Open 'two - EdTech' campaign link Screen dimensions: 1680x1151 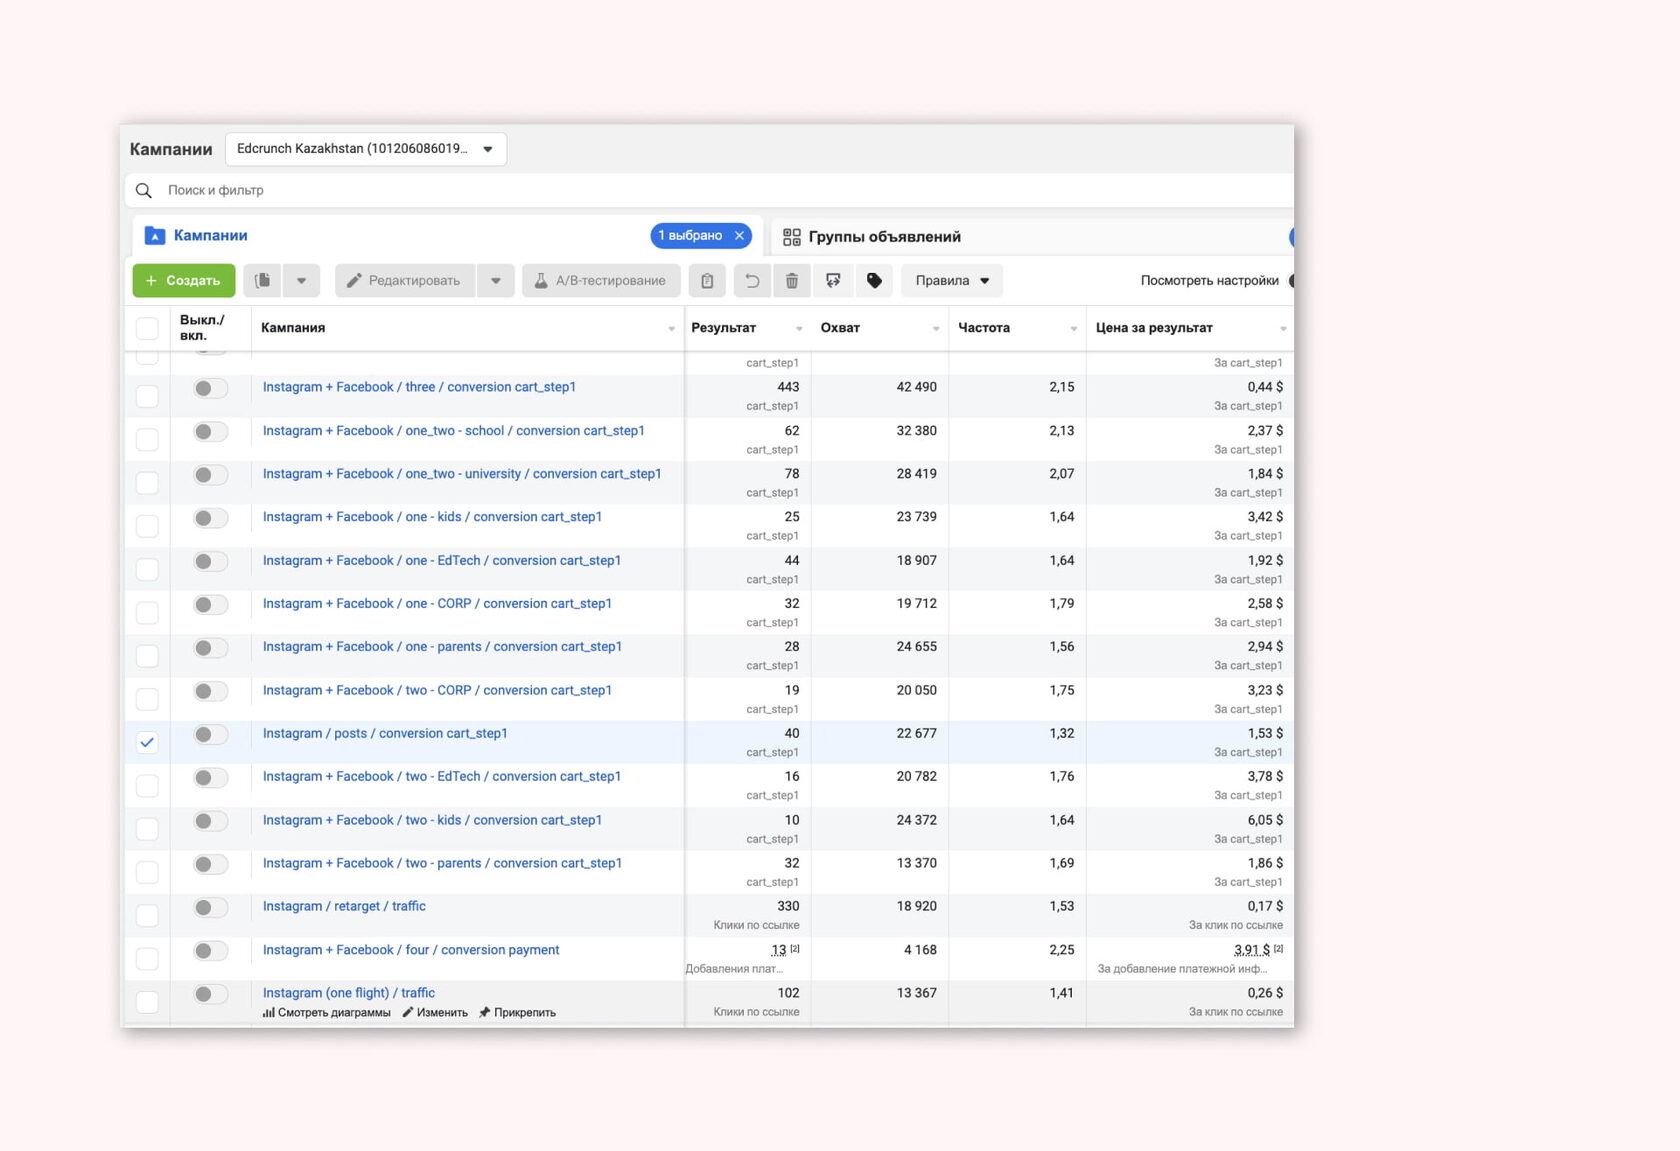[x=442, y=777]
